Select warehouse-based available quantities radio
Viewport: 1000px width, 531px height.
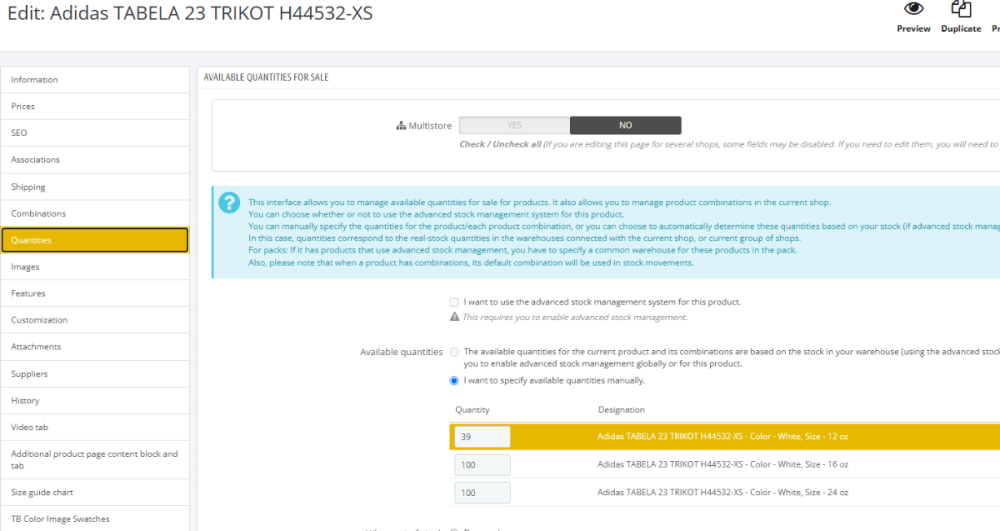[x=454, y=352]
